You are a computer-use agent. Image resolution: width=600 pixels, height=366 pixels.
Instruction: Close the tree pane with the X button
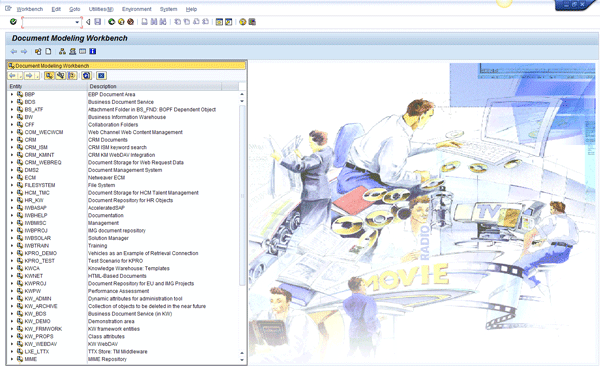pos(101,75)
